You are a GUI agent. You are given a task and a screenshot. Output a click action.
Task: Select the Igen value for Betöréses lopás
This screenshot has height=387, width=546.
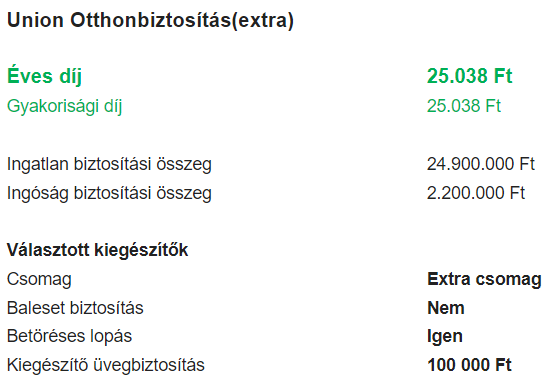click(445, 337)
